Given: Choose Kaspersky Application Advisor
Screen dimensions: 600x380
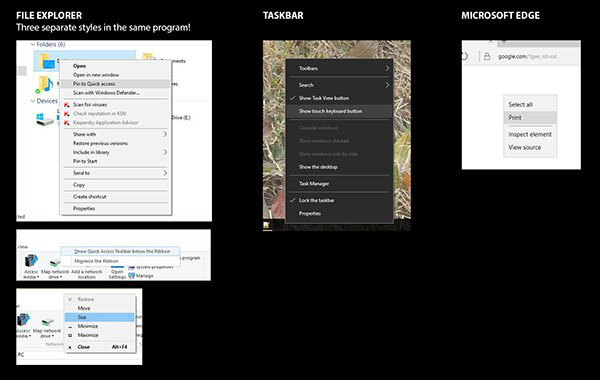Looking at the screenshot, I should (x=116, y=123).
